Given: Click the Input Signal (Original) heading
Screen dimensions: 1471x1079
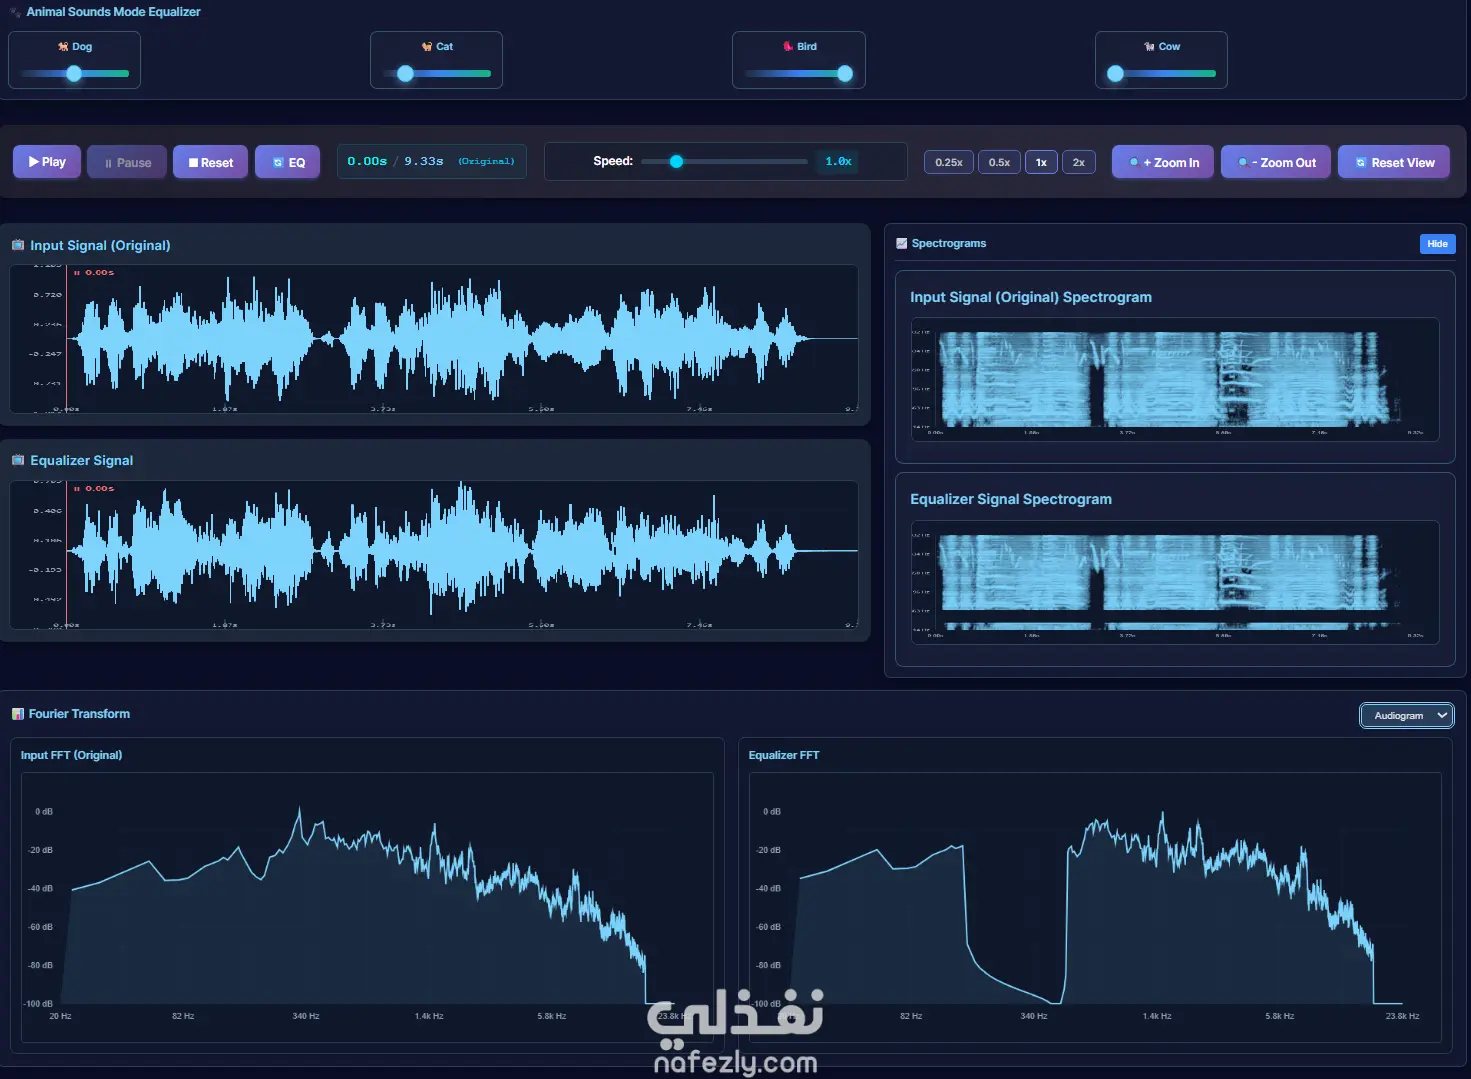Looking at the screenshot, I should pyautogui.click(x=100, y=245).
